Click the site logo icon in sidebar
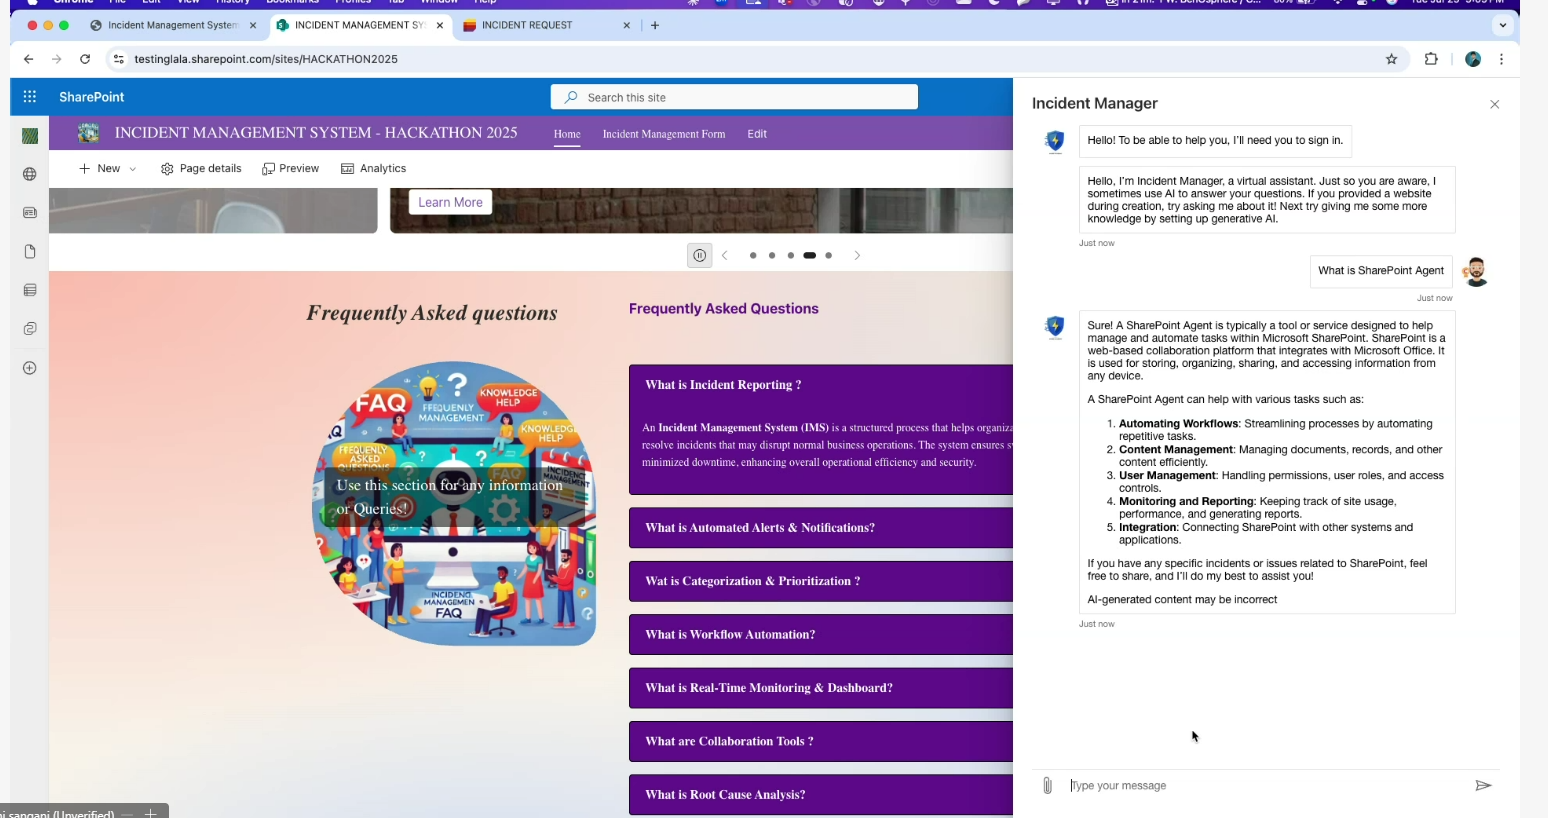 coord(30,136)
